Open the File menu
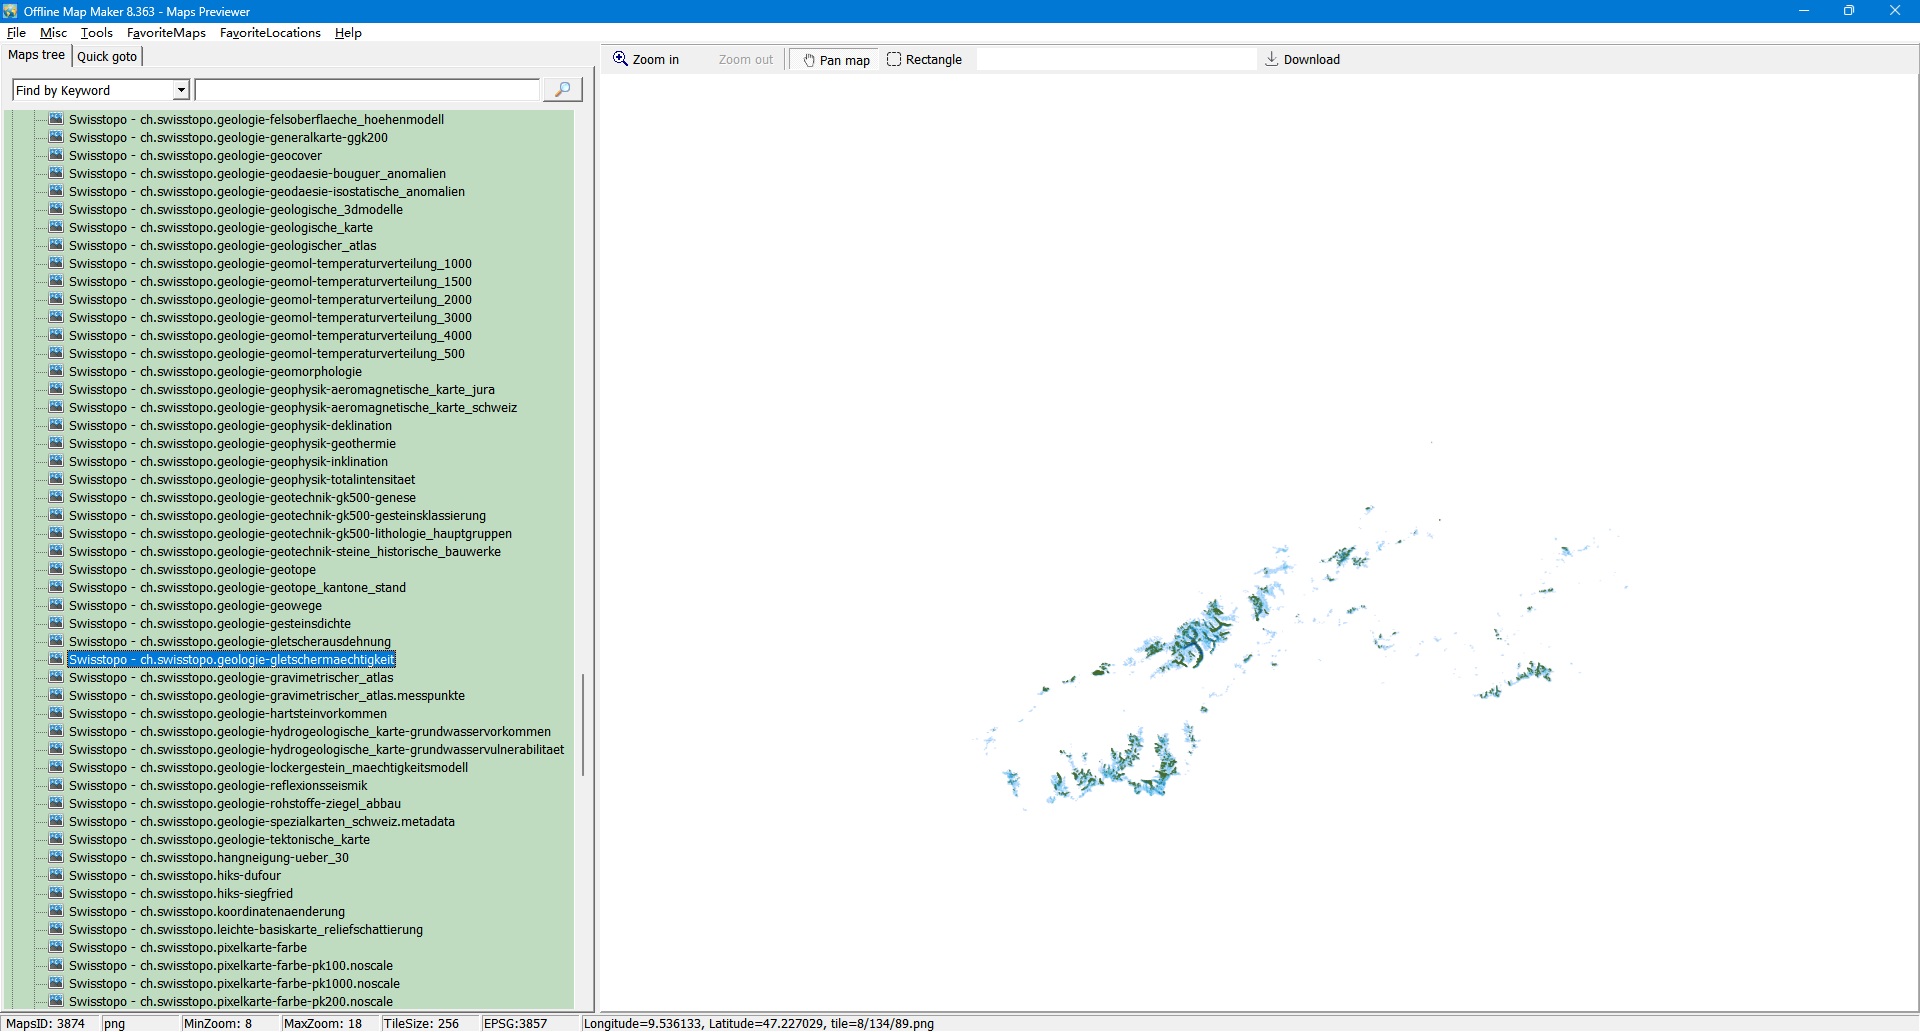The image size is (1920, 1032). pyautogui.click(x=16, y=33)
